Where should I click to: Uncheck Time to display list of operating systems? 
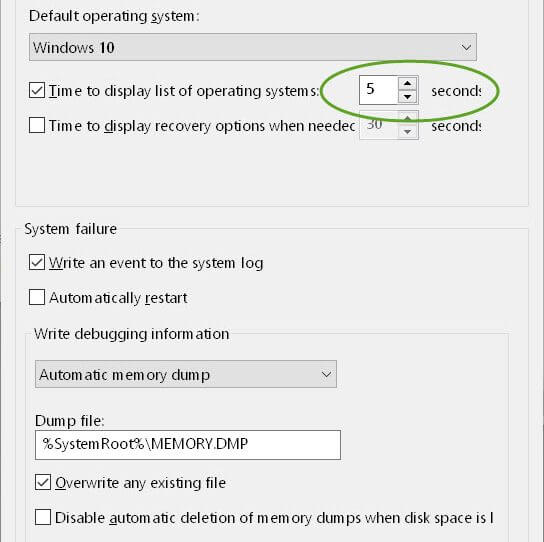(37, 91)
